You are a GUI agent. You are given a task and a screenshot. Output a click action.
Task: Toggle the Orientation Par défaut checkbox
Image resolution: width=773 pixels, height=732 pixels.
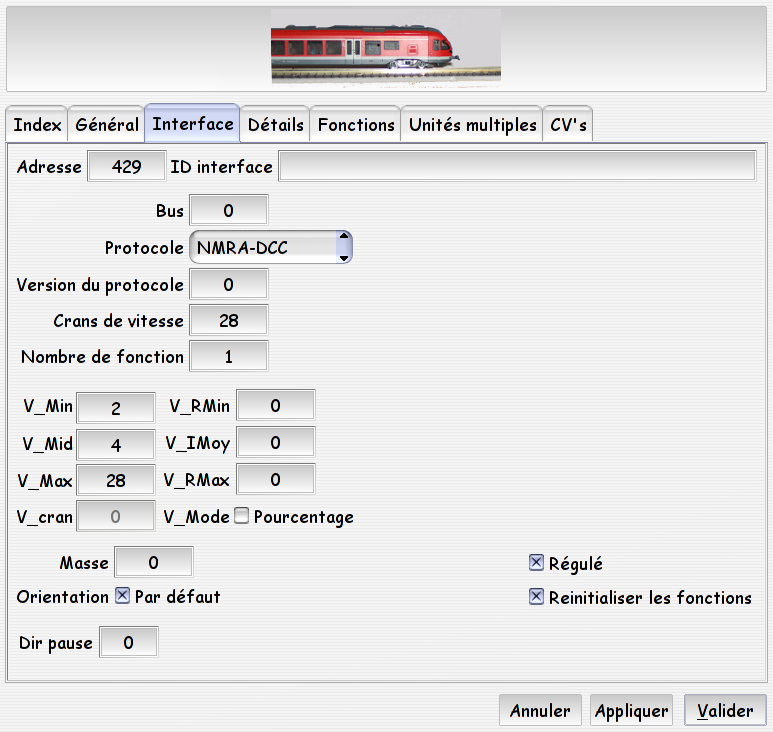pyautogui.click(x=123, y=595)
